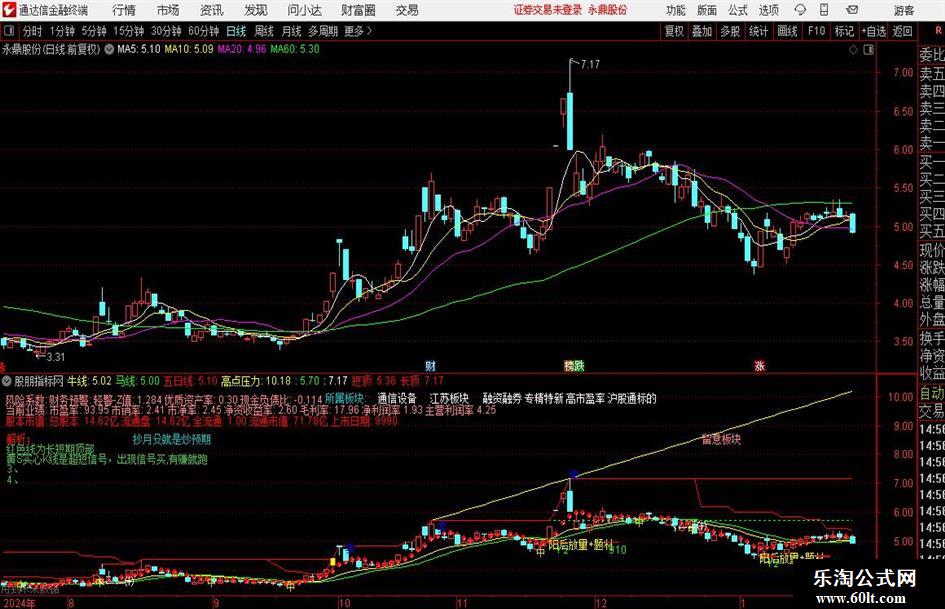Viewport: 945px width, 609px height.
Task: Switch to 30分钟 period
Action: click(166, 31)
